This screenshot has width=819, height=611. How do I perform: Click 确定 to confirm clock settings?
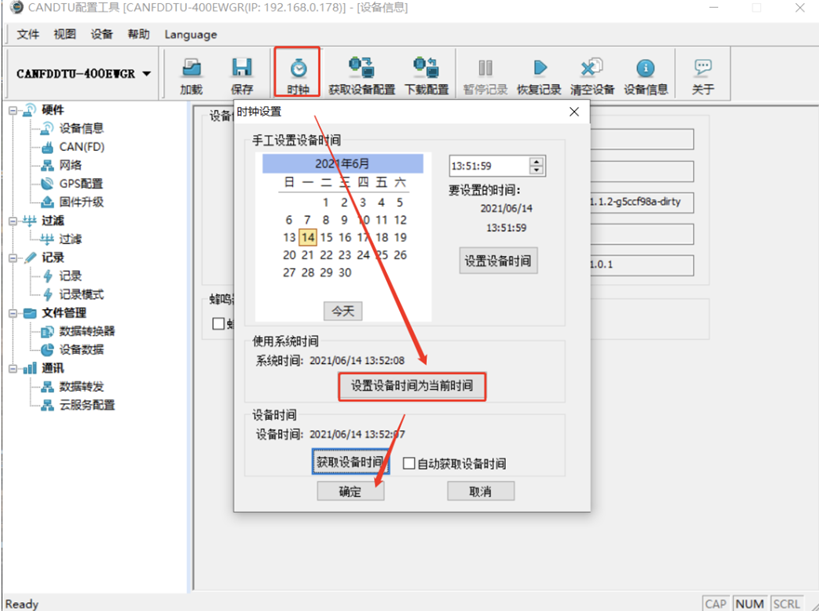tap(350, 491)
